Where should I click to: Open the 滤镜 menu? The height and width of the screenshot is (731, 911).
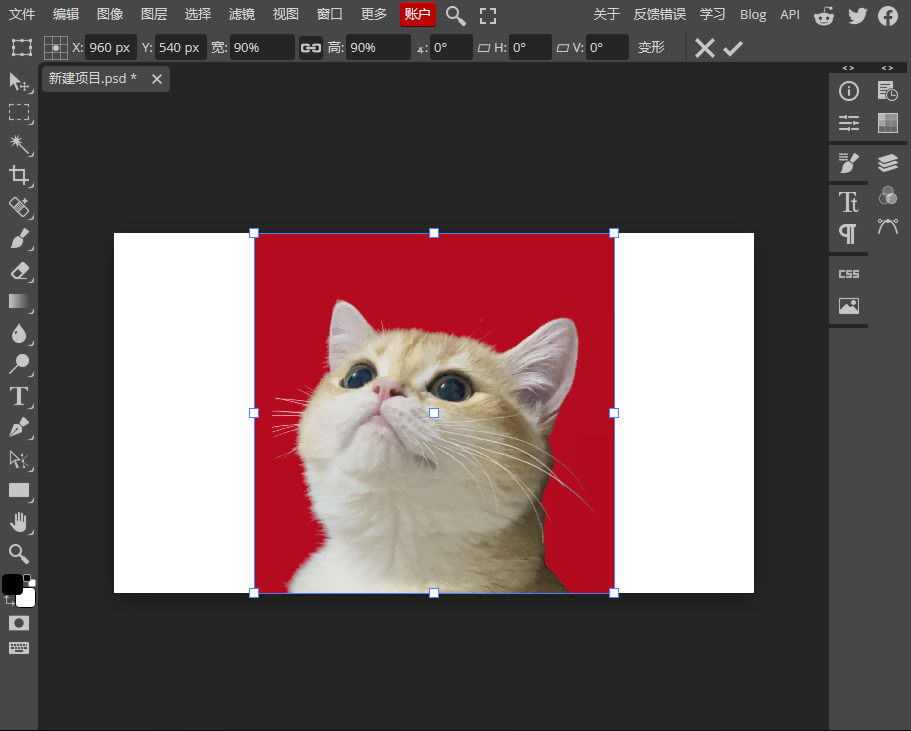pyautogui.click(x=241, y=14)
